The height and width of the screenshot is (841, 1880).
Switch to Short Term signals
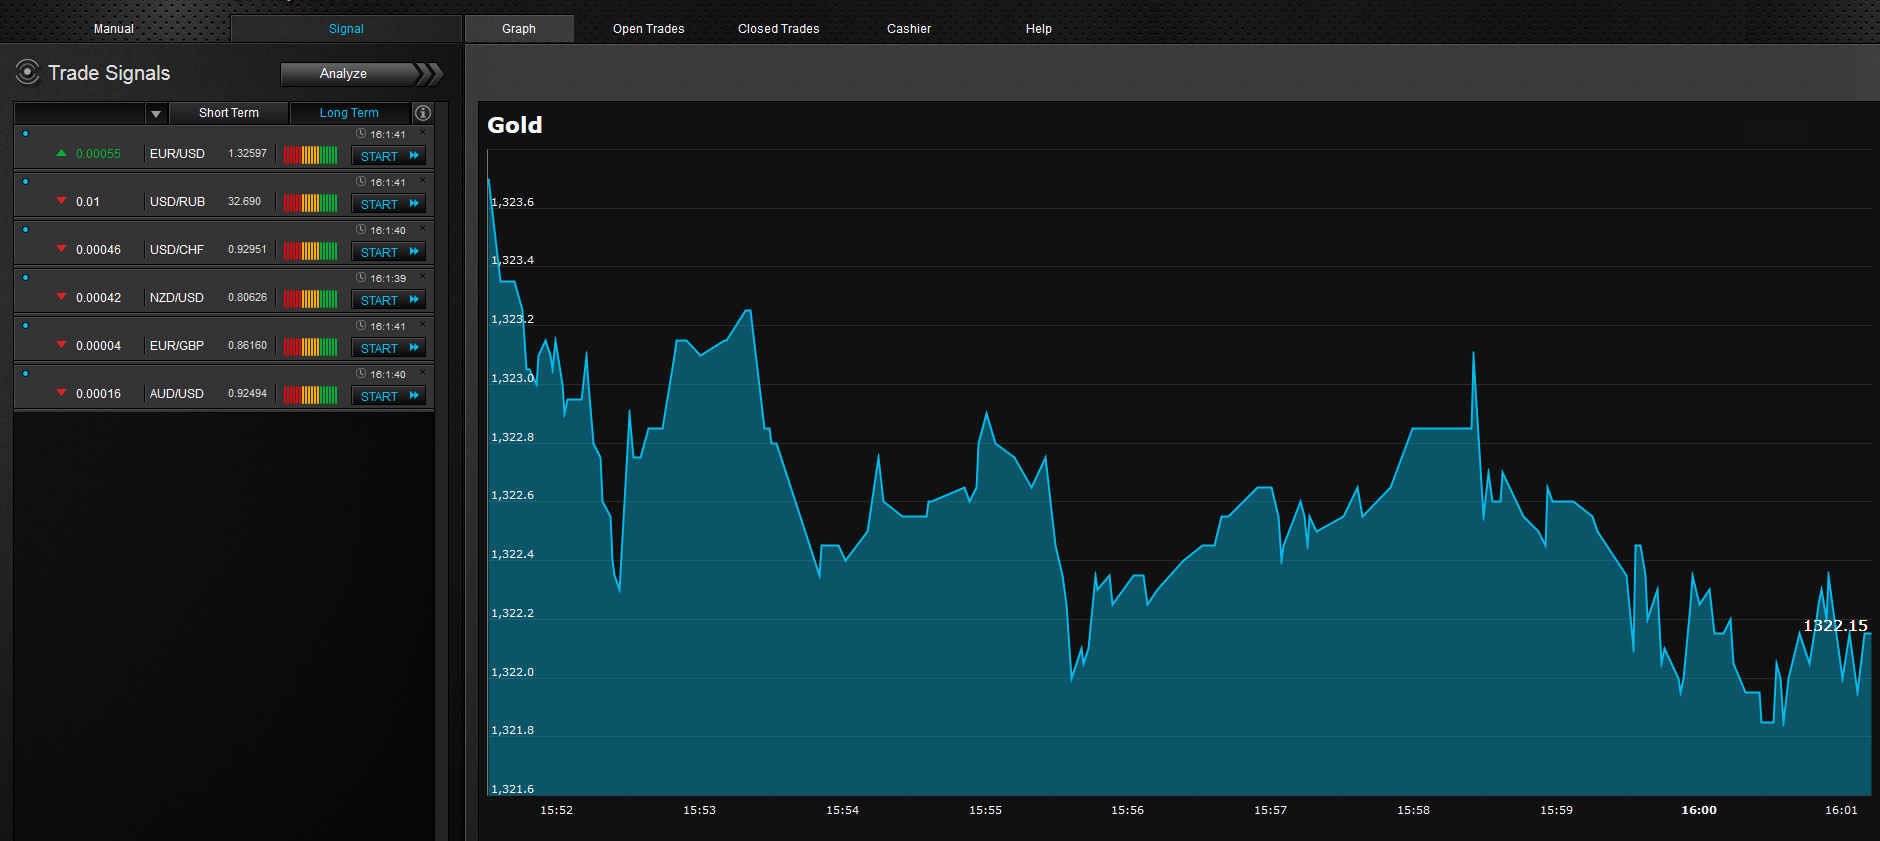pos(228,113)
